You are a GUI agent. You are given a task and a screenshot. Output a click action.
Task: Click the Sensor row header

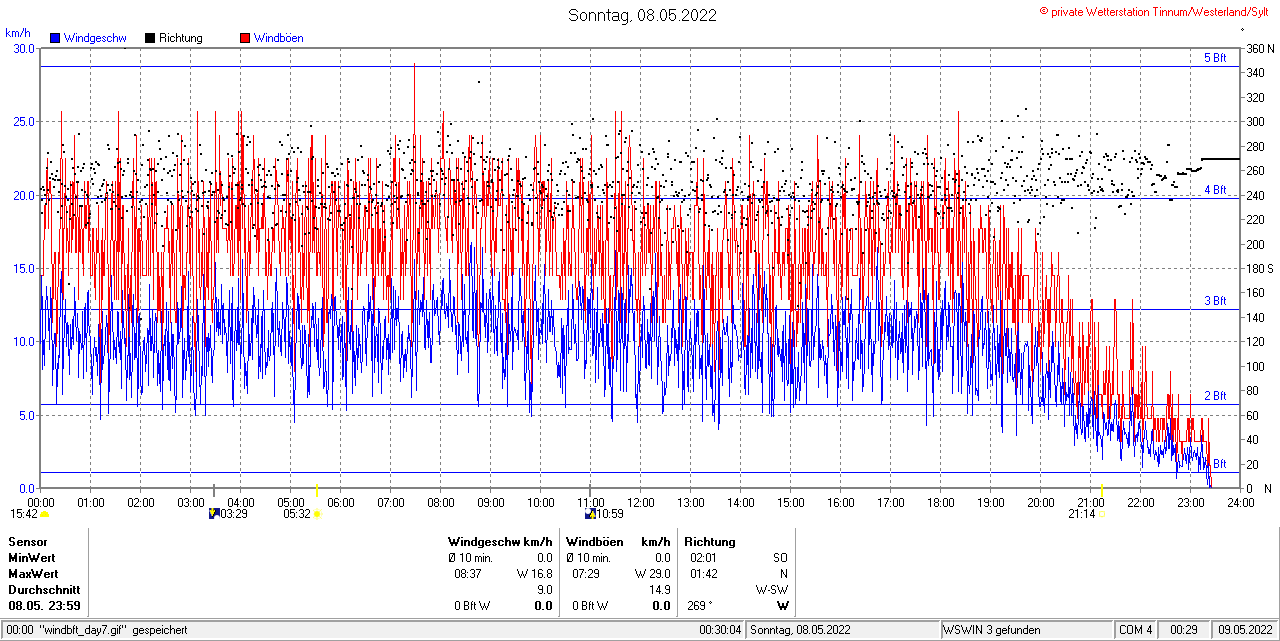coord(27,542)
